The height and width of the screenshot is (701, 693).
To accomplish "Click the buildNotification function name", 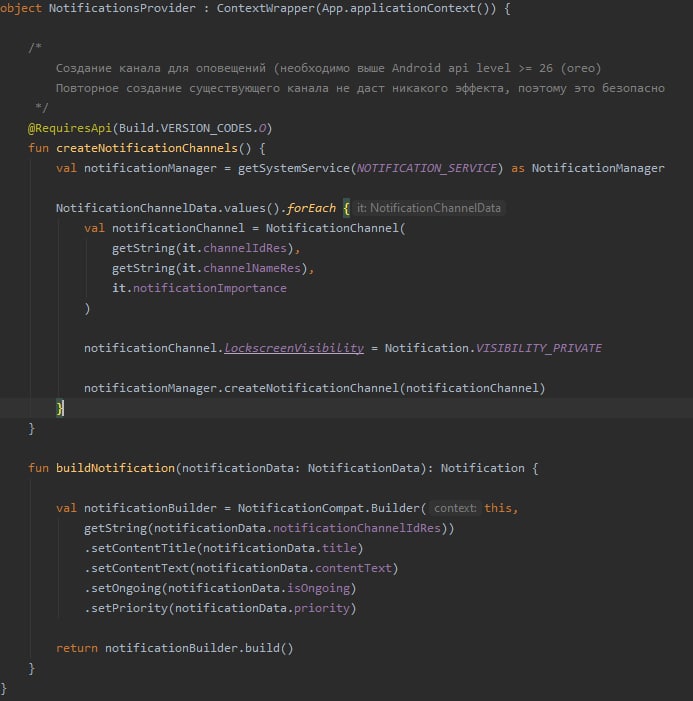I will tap(115, 468).
